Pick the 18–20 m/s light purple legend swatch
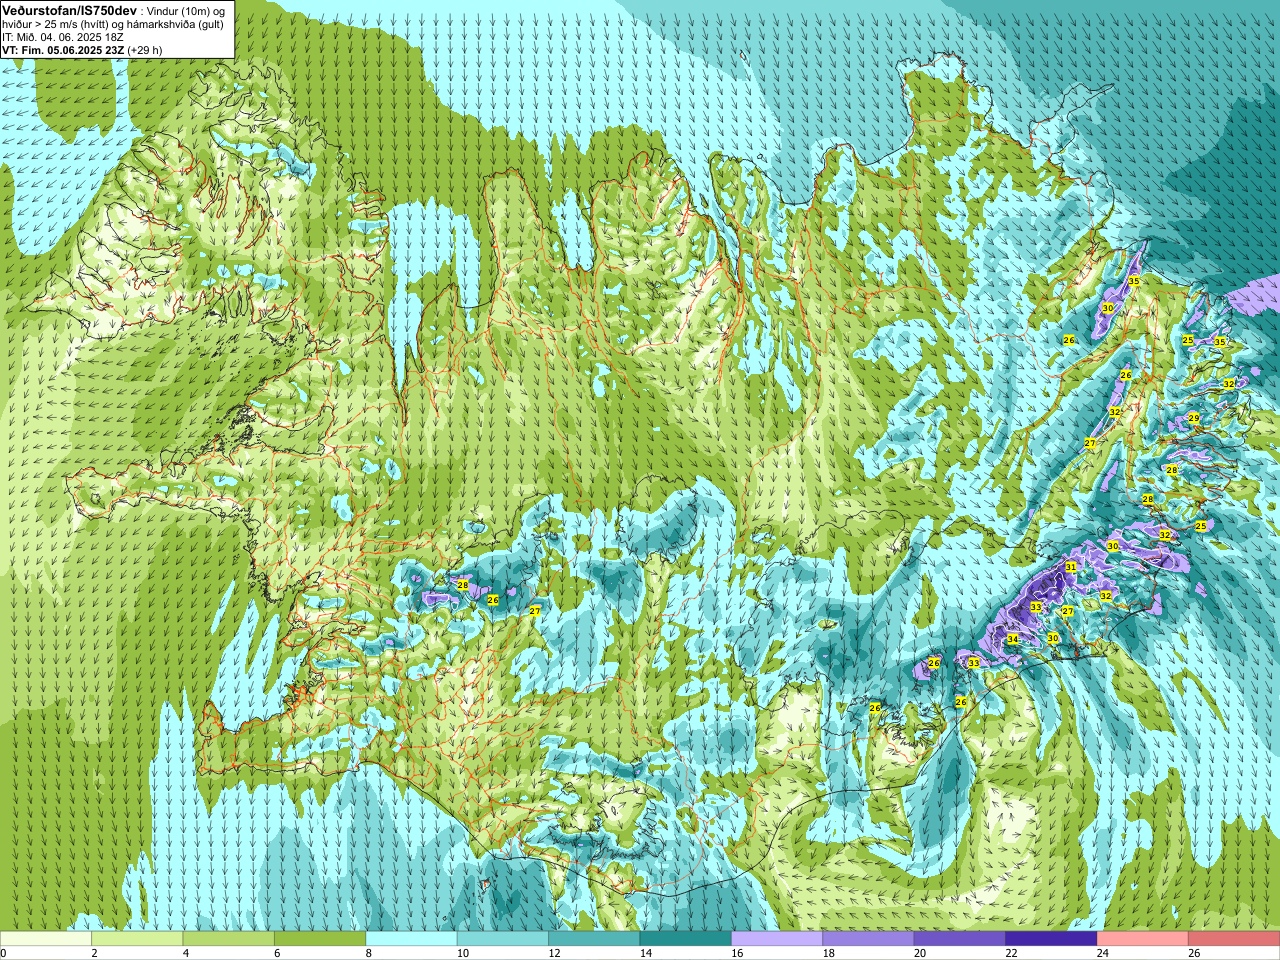Image resolution: width=1280 pixels, height=960 pixels. [x=868, y=939]
